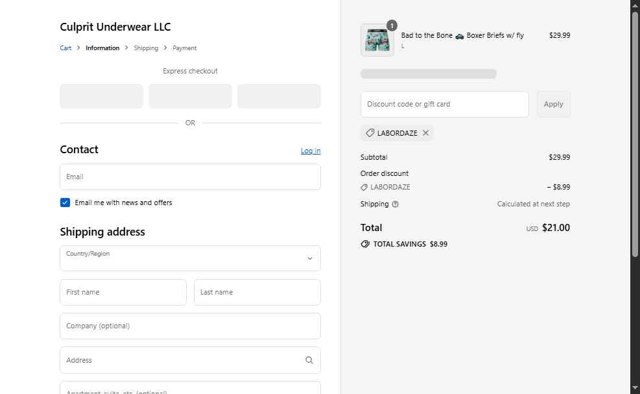Click the Apply discount button

(553, 104)
